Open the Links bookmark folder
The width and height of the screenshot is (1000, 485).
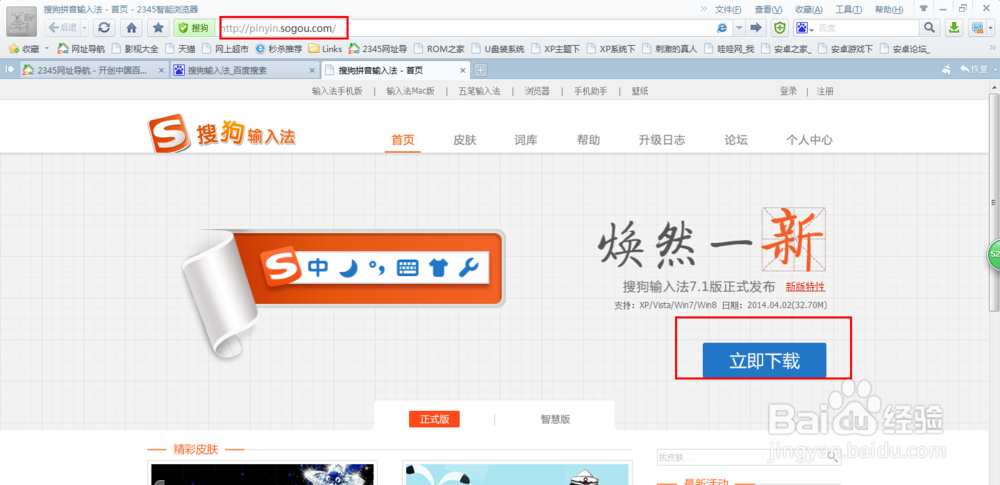coord(325,48)
